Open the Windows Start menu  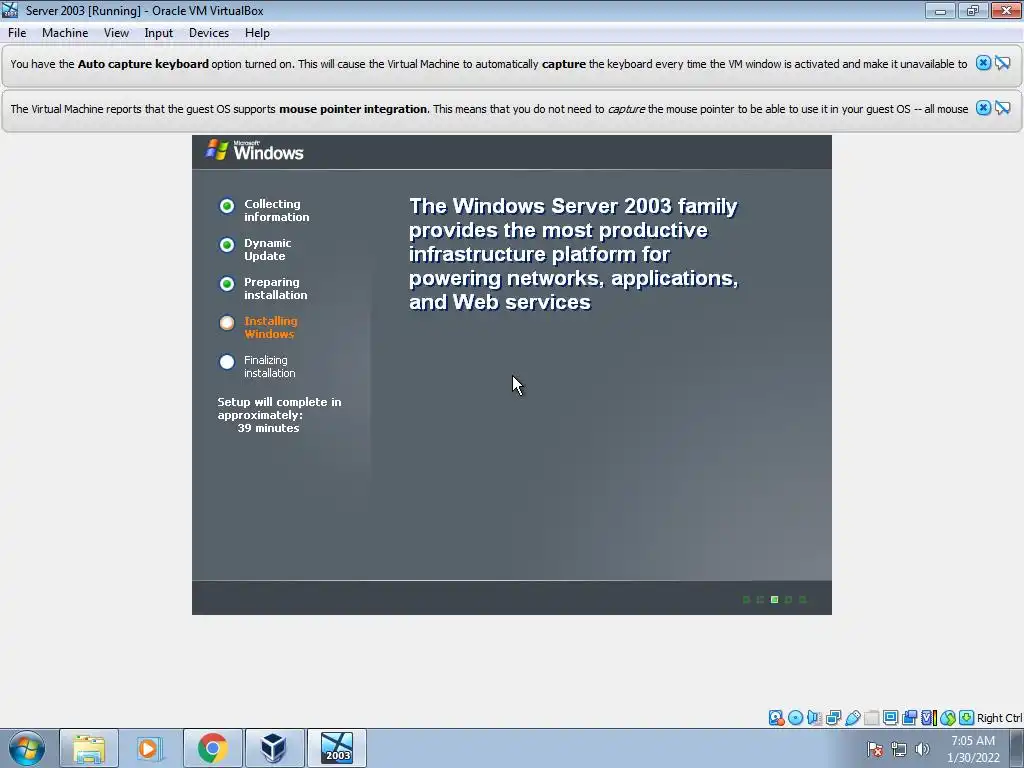(27, 748)
